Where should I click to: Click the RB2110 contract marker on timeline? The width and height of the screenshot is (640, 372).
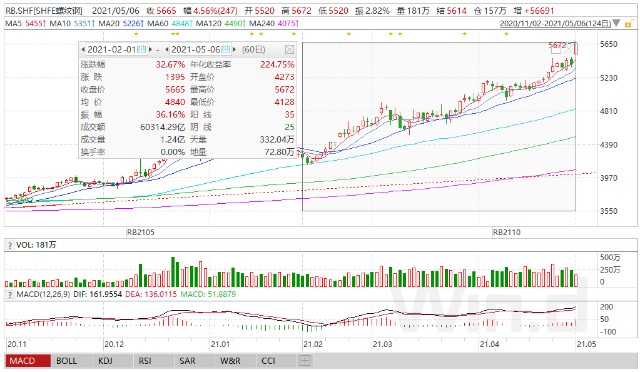click(507, 232)
